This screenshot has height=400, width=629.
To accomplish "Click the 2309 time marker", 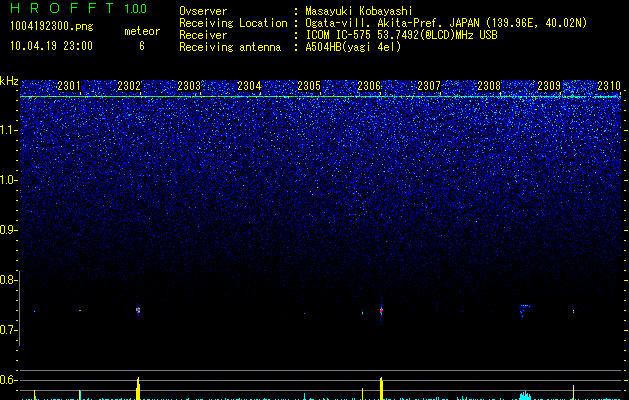I will 549,86.
